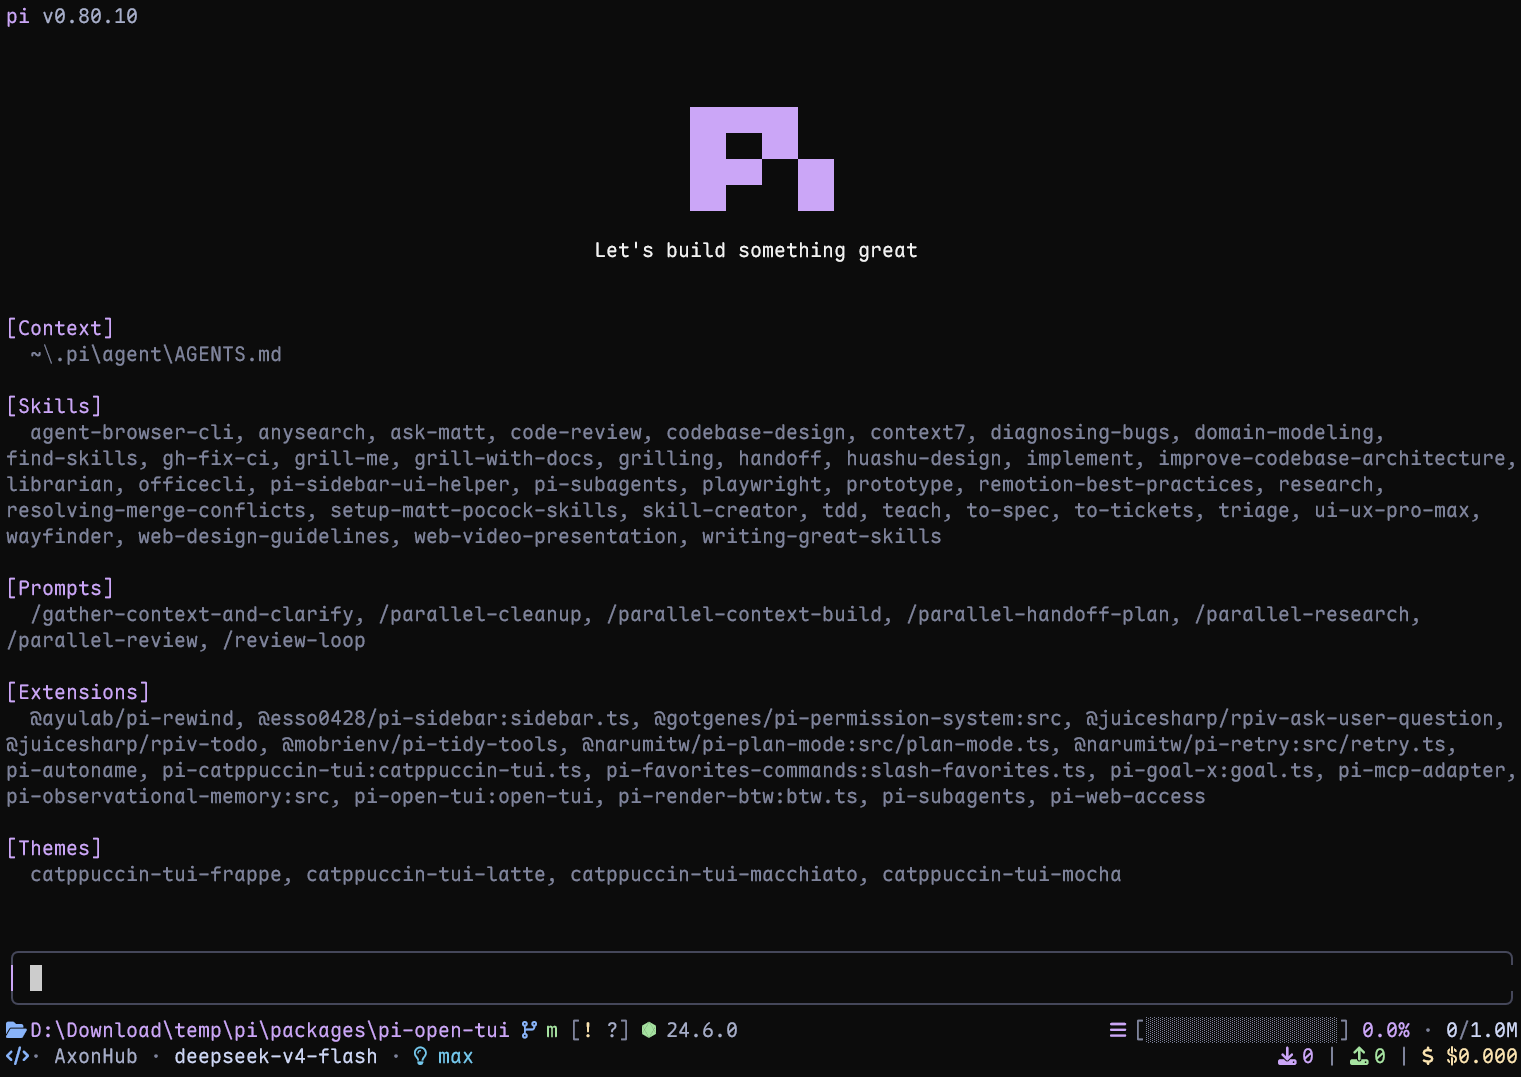Click the /parallel-review prompt

(x=102, y=640)
